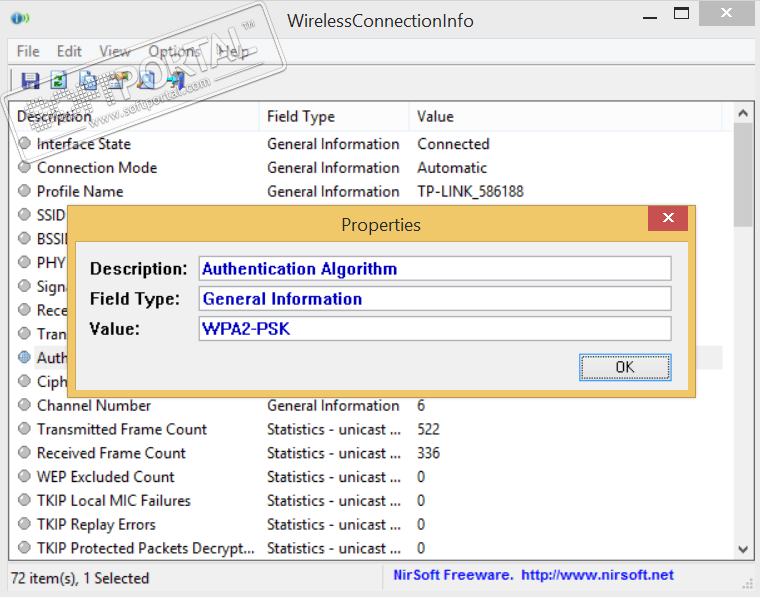Click the TP-LINK_586188 value cell
The image size is (760, 597).
coord(471,191)
